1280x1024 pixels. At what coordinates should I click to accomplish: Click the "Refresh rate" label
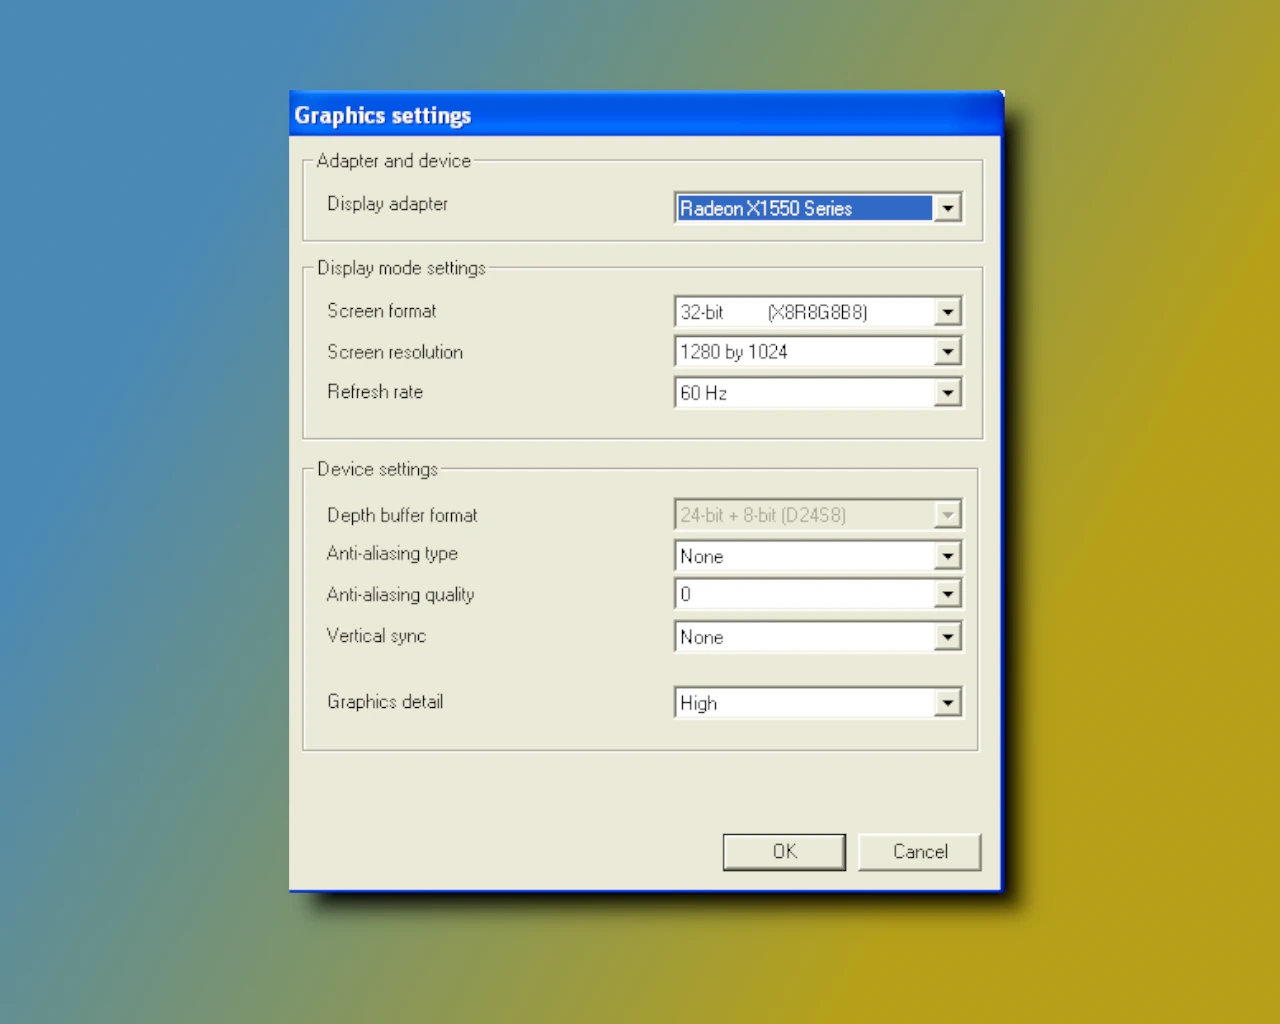point(375,392)
